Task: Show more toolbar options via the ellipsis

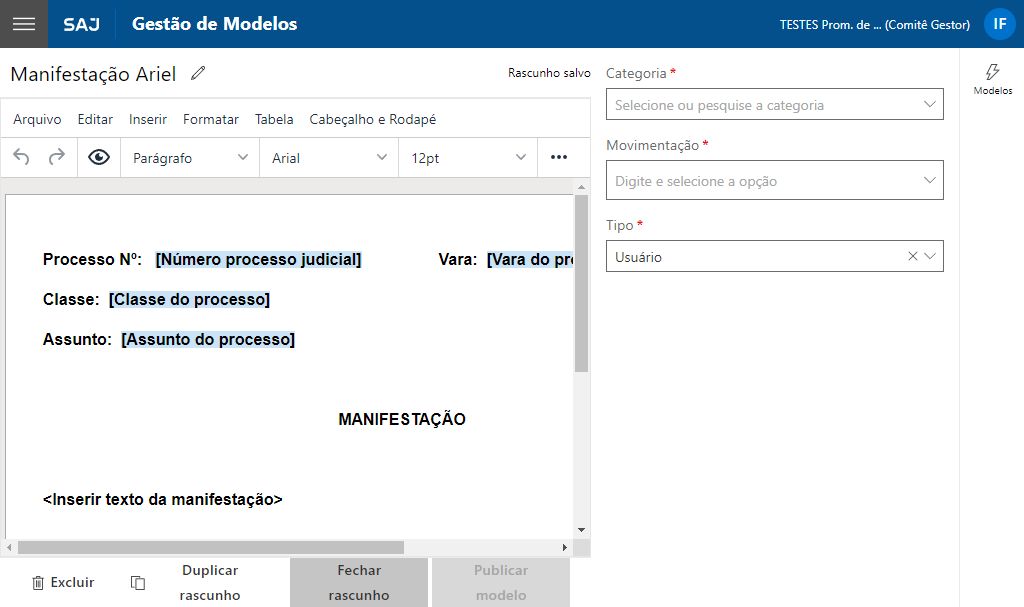Action: click(559, 157)
